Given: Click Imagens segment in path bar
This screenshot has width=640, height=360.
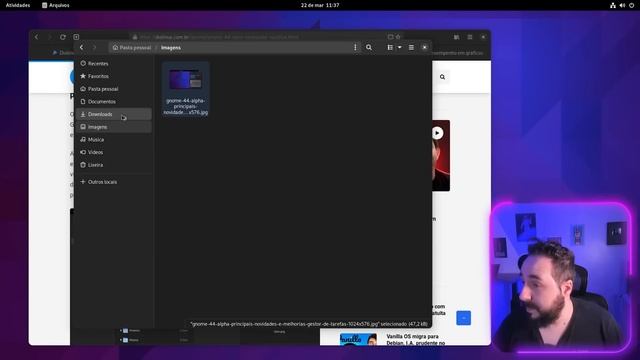Looking at the screenshot, I should click(x=171, y=48).
